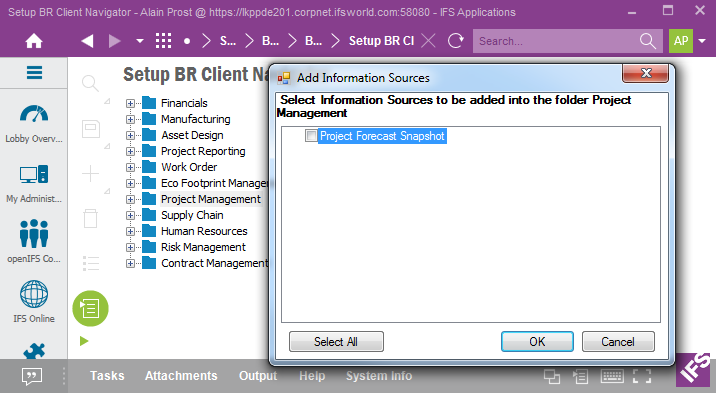The width and height of the screenshot is (716, 393).
Task: Toggle full screen with bracket icon
Action: [642, 377]
